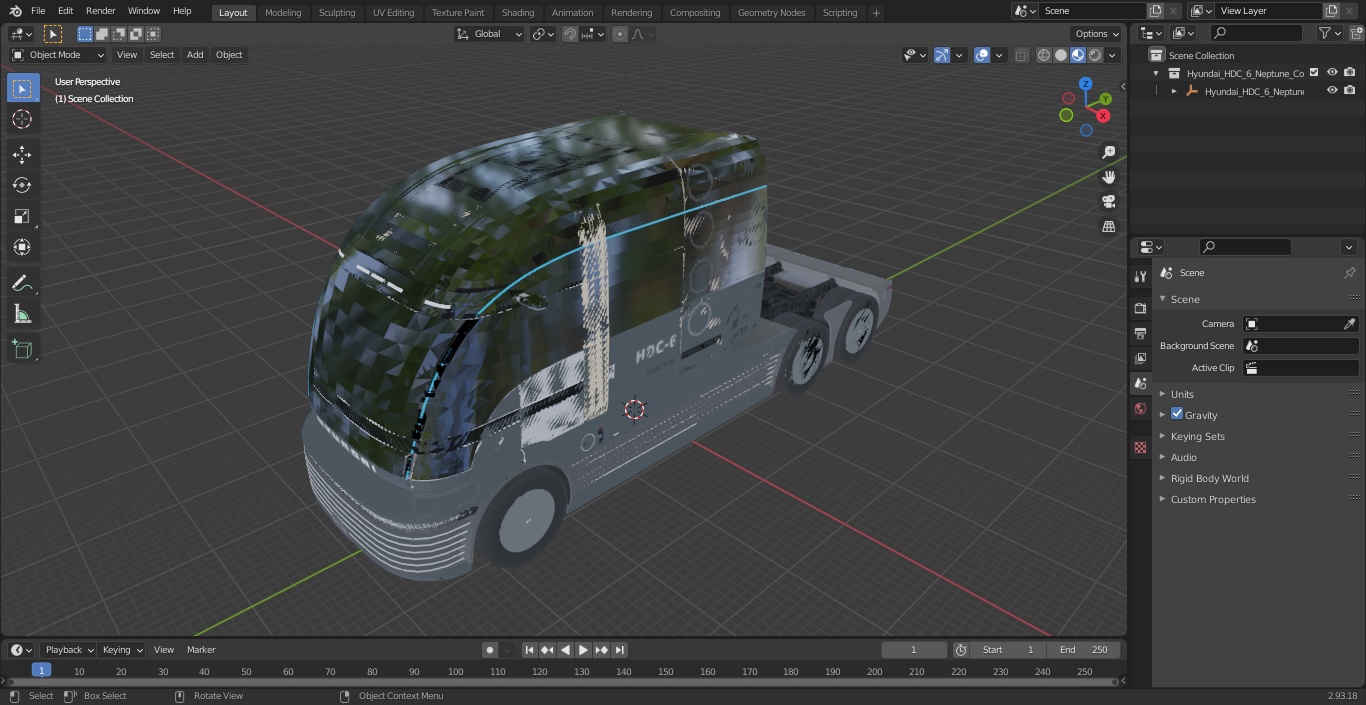Screen dimensions: 1366x705
Task: Select the Measure tool
Action: point(22,314)
